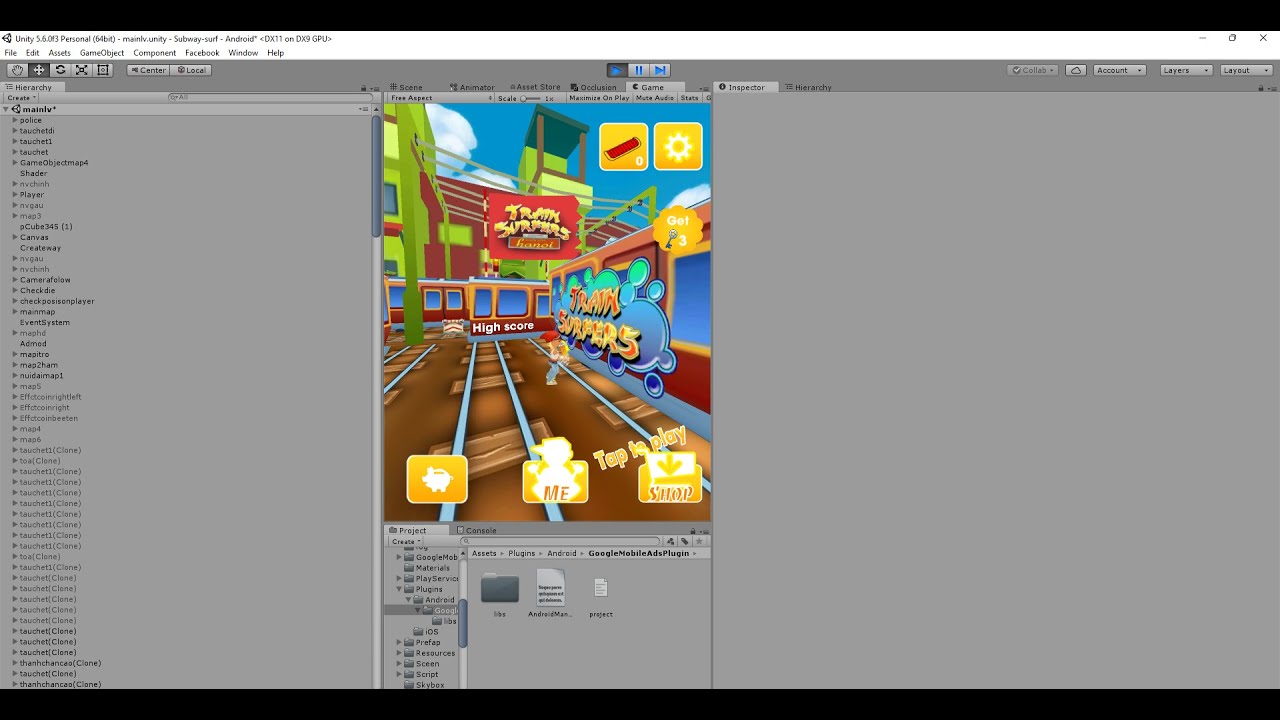Click the yellow gear settings icon in game
Screen dimensions: 1280x720
[678, 147]
